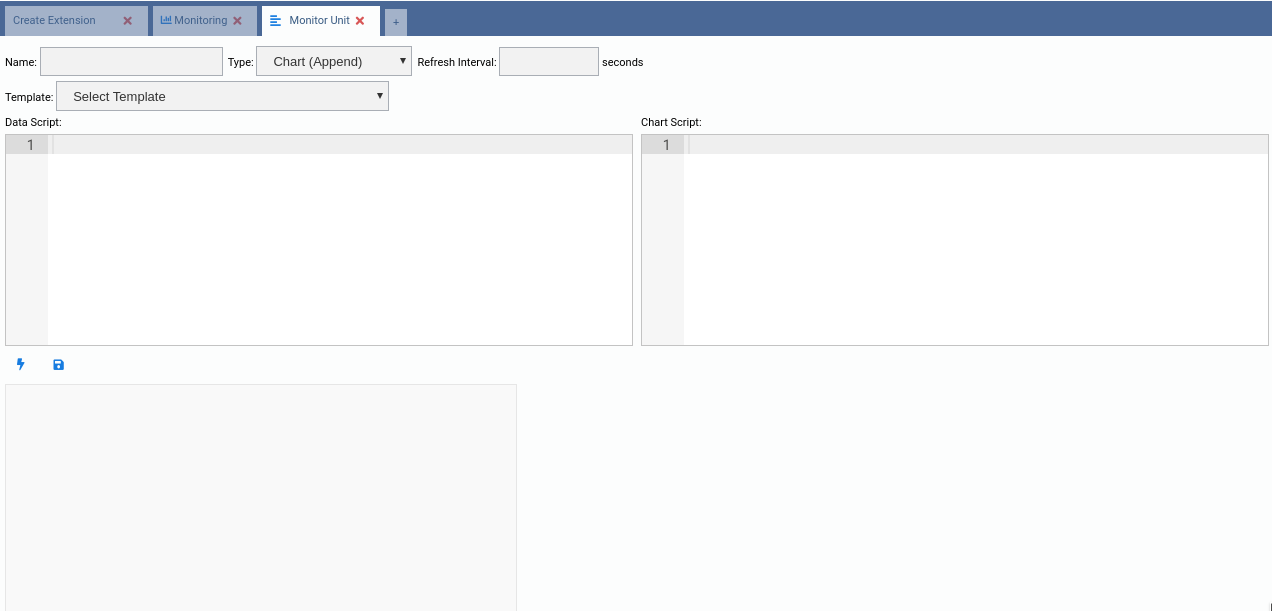Screen dimensions: 1272x611
Task: Click the Refresh Interval input box
Action: pos(548,62)
